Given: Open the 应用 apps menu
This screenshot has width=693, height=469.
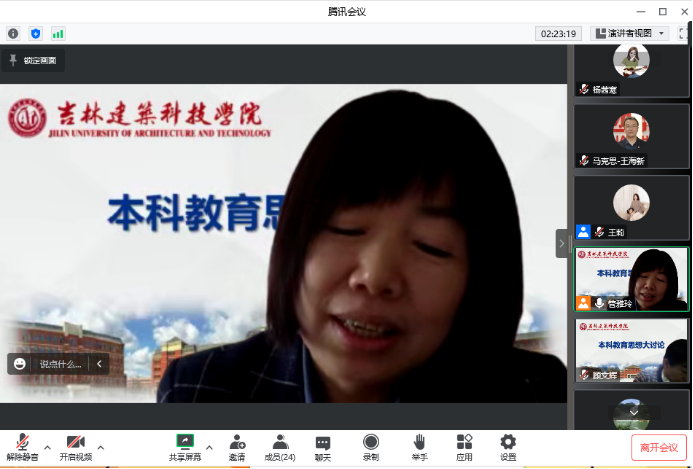Looking at the screenshot, I should [x=464, y=447].
